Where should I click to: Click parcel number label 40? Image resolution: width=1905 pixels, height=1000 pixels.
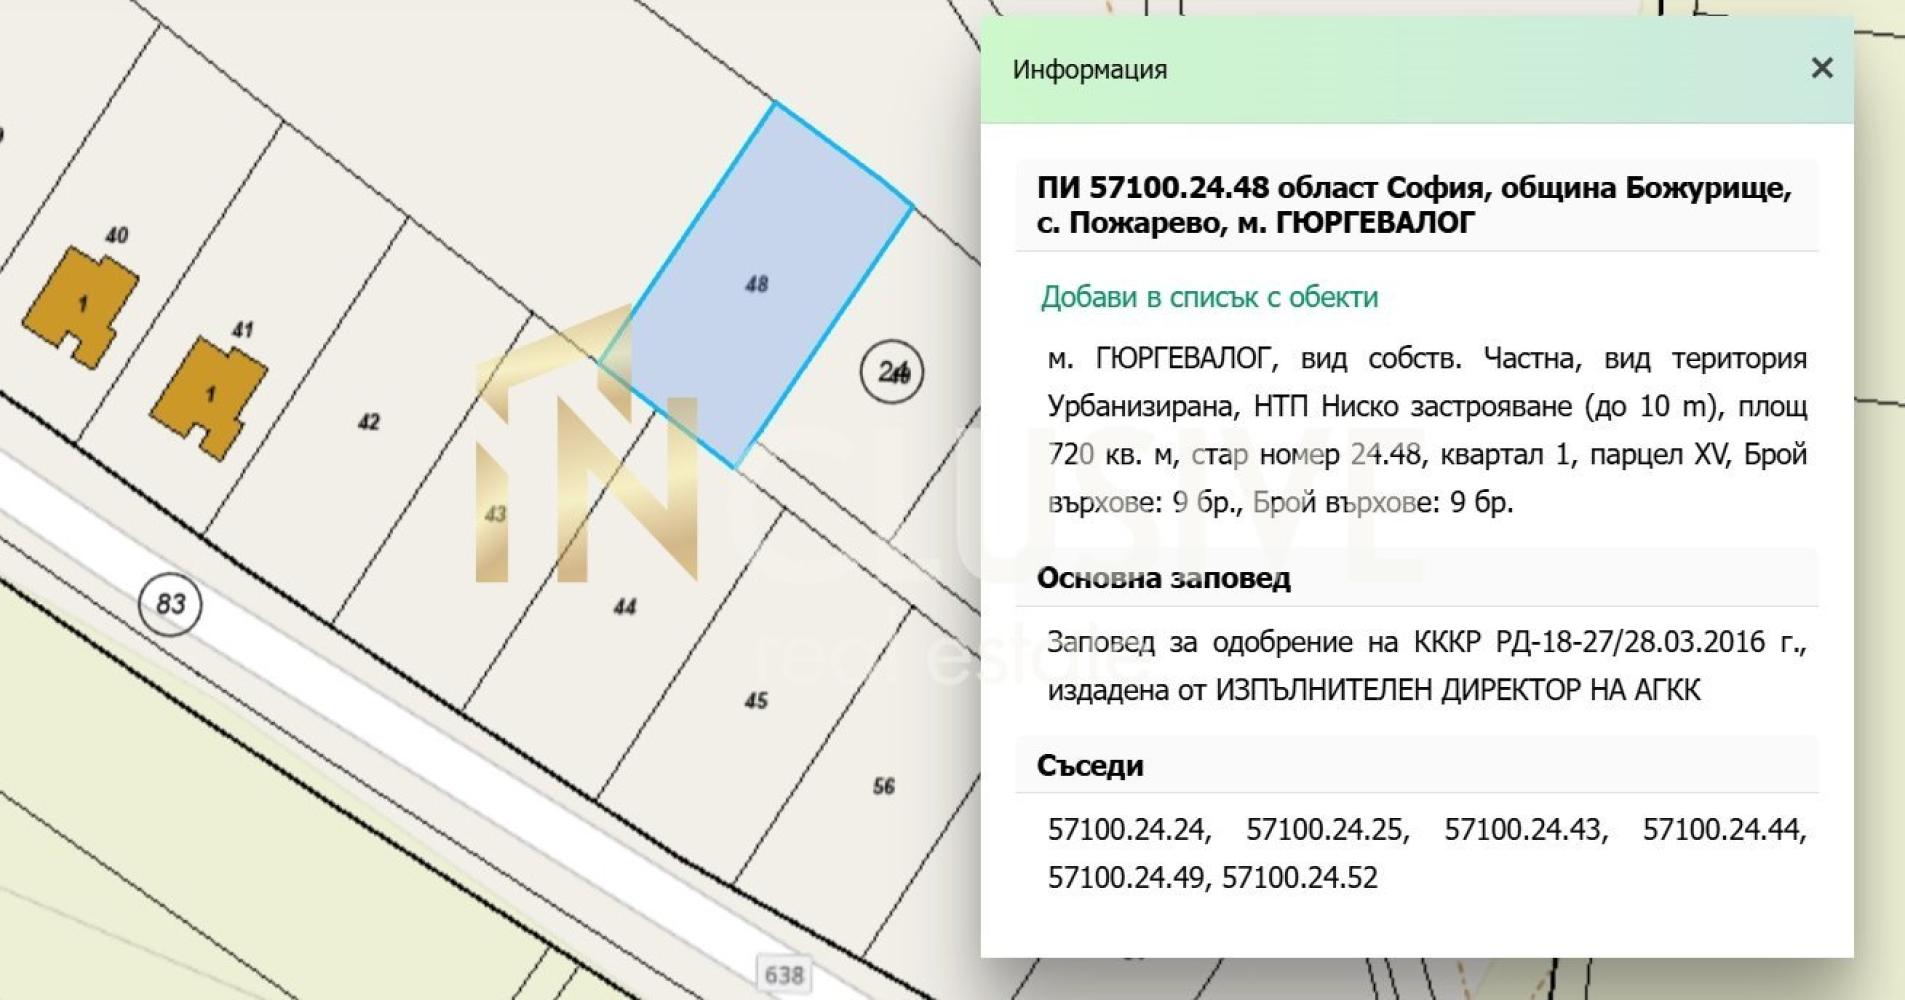coord(116,236)
